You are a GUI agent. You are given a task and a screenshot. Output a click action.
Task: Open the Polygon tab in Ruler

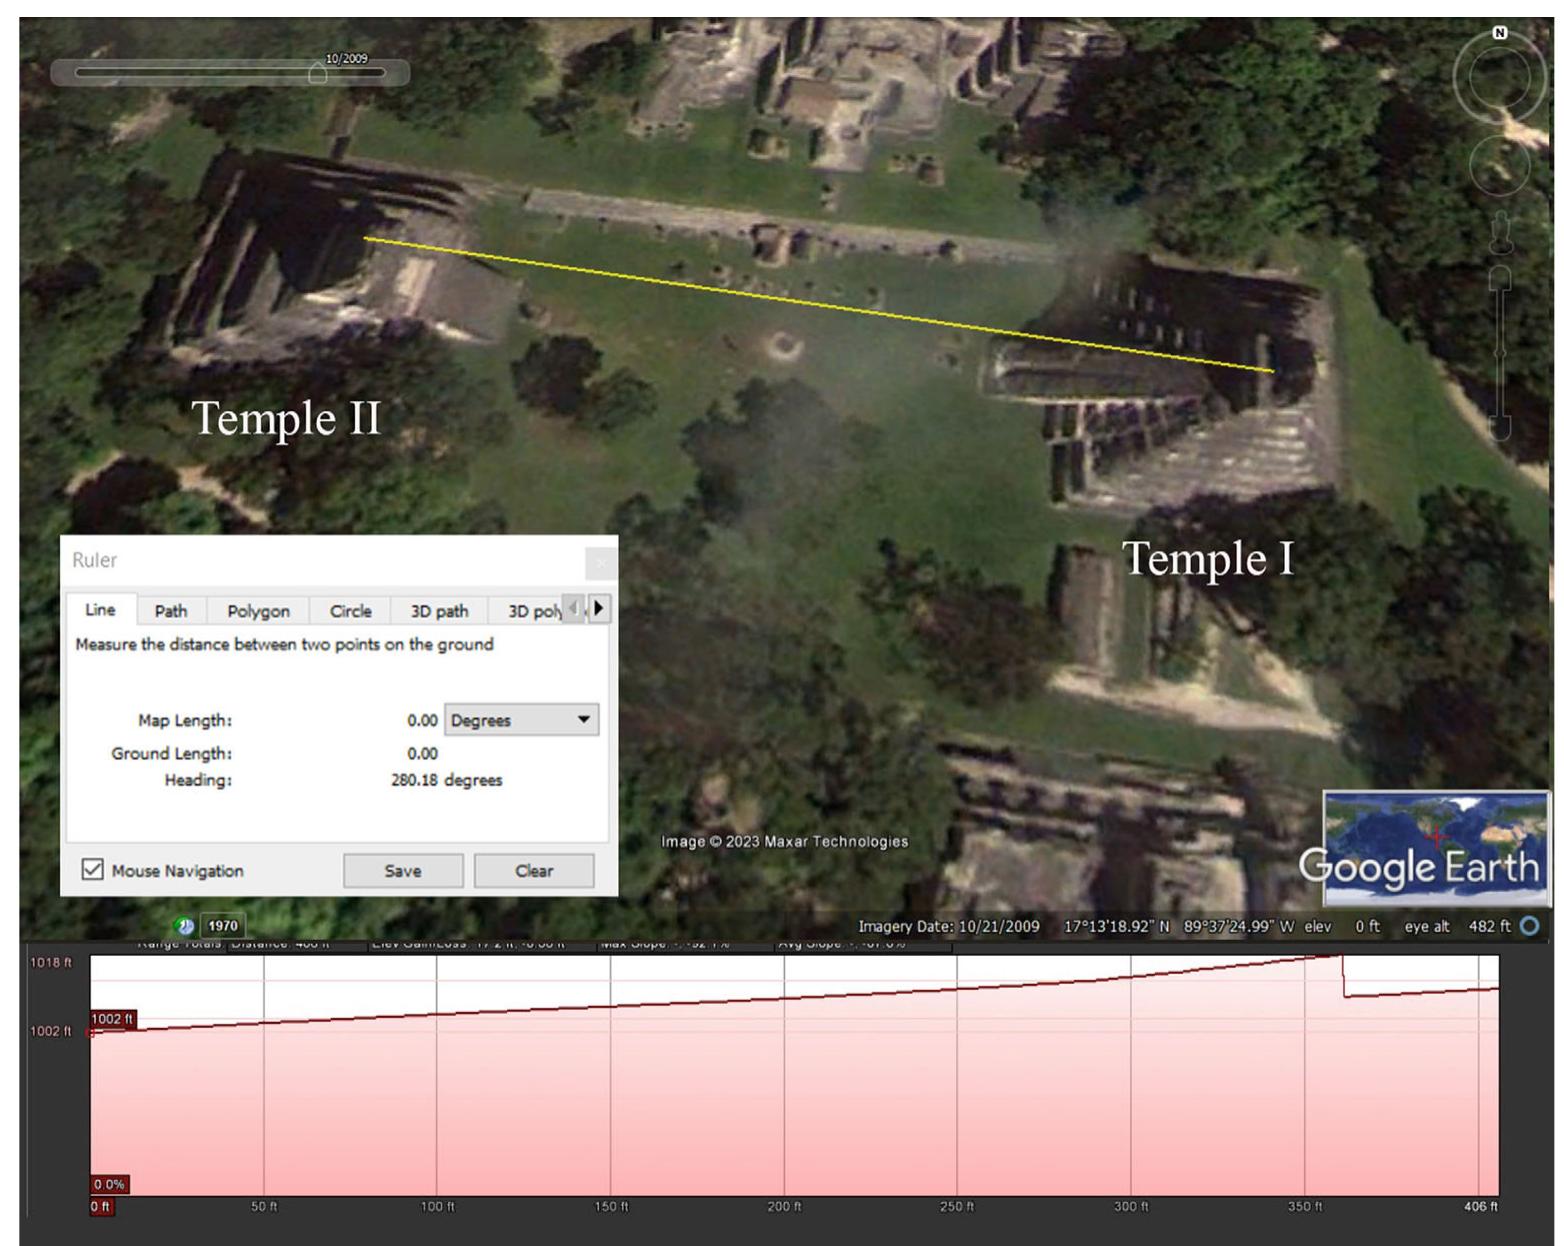click(258, 611)
